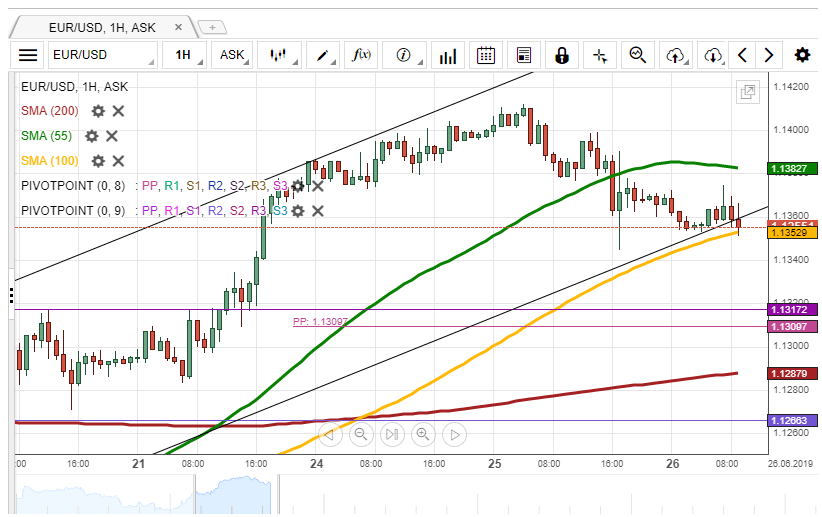The width and height of the screenshot is (822, 517).
Task: Open the hamburger main menu
Action: tap(28, 55)
